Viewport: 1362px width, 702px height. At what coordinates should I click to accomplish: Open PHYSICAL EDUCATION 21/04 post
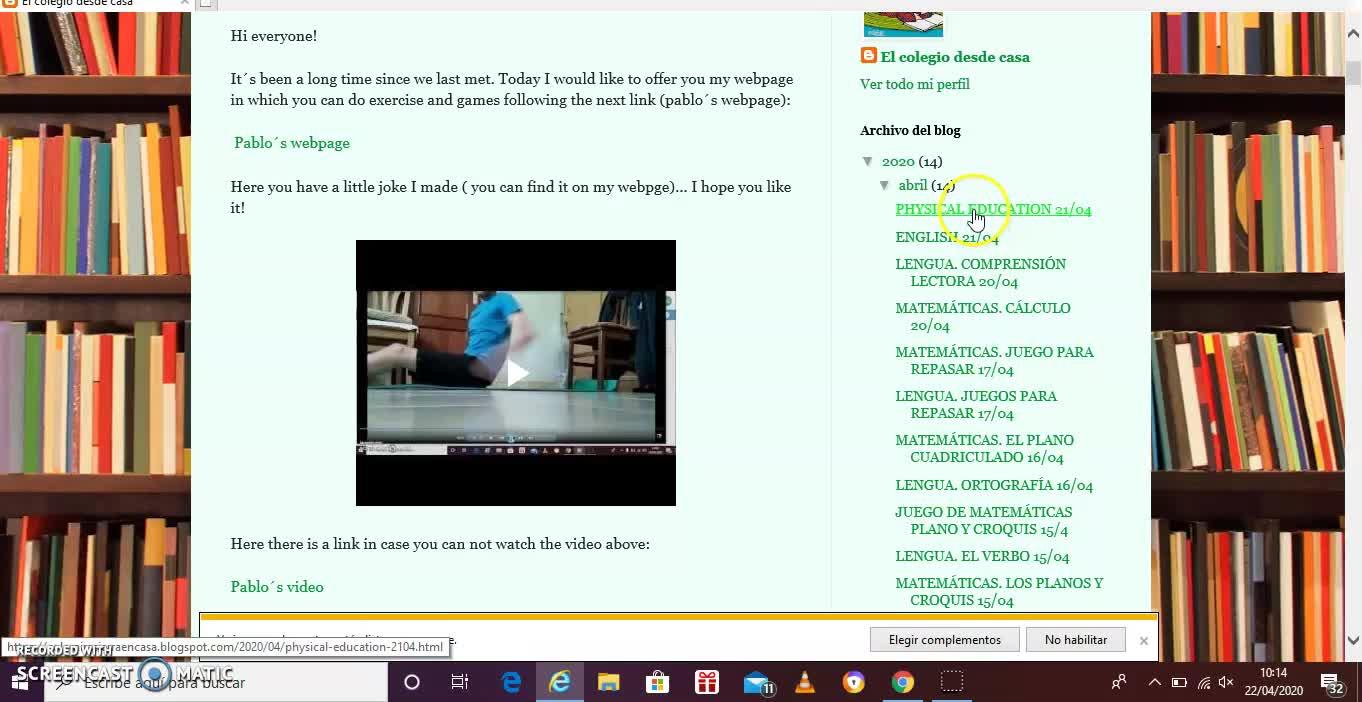[x=993, y=209]
